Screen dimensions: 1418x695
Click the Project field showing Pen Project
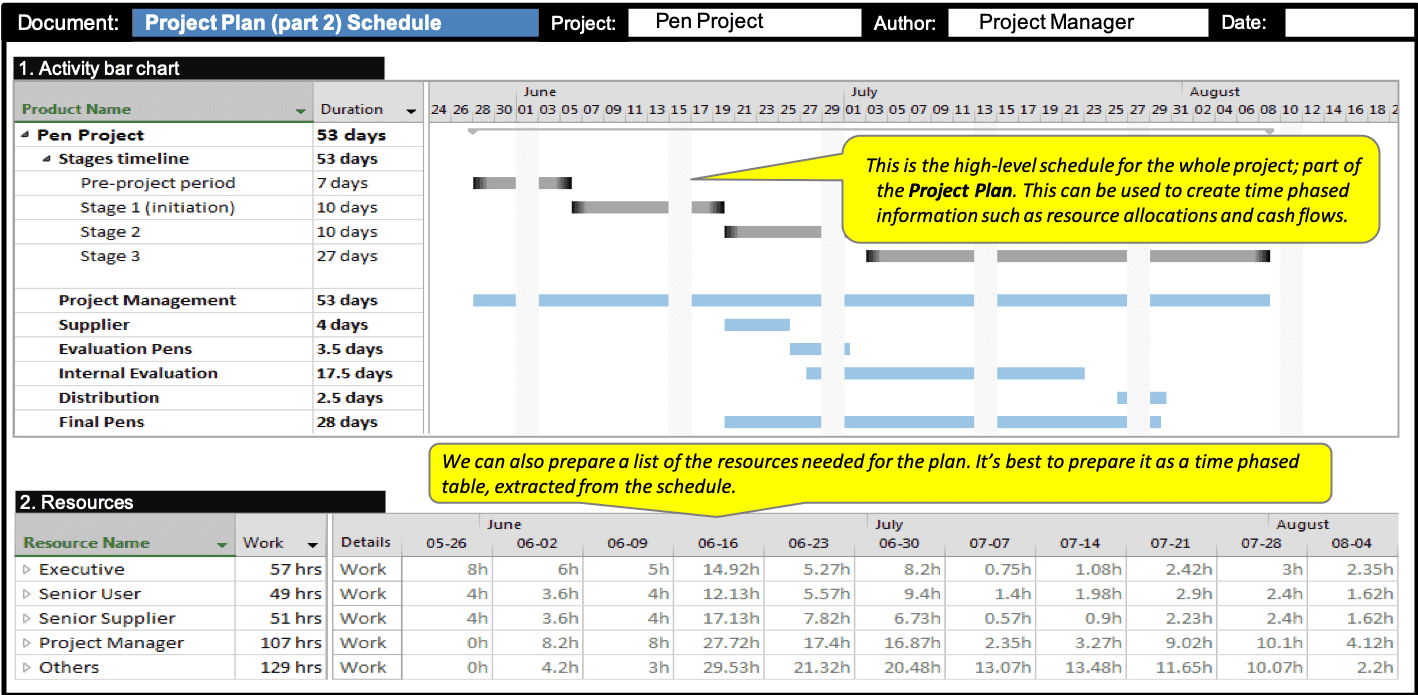[x=744, y=22]
